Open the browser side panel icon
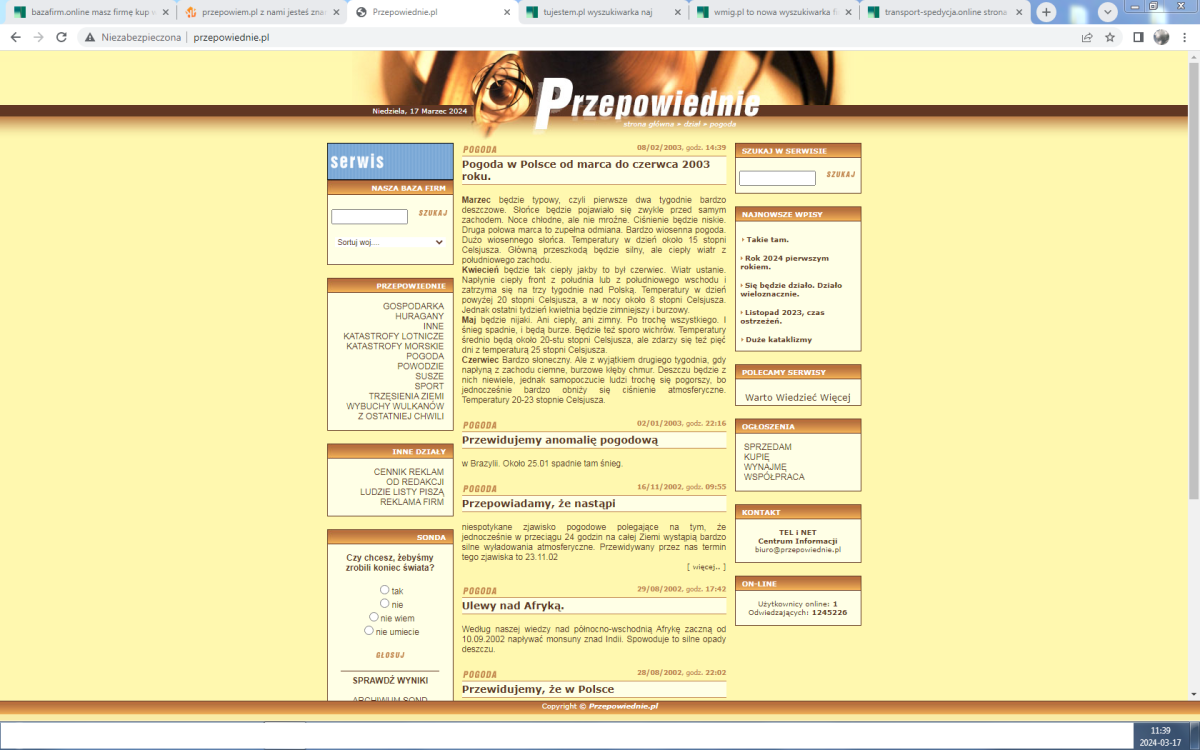The height and width of the screenshot is (750, 1200). (x=1138, y=37)
